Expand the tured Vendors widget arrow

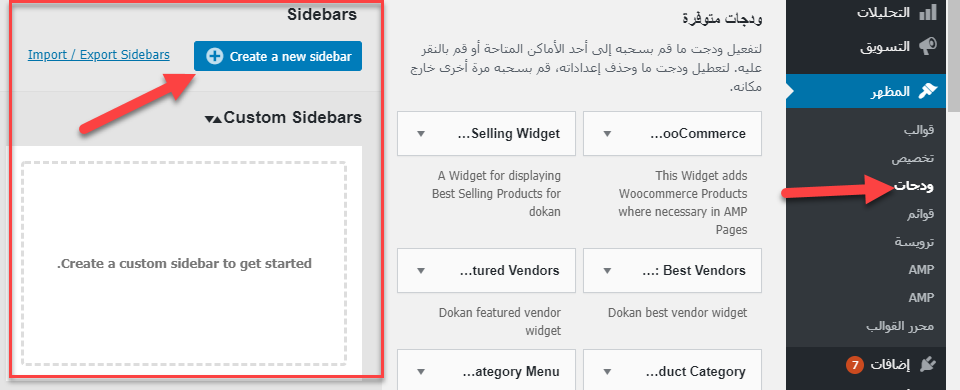(x=421, y=271)
